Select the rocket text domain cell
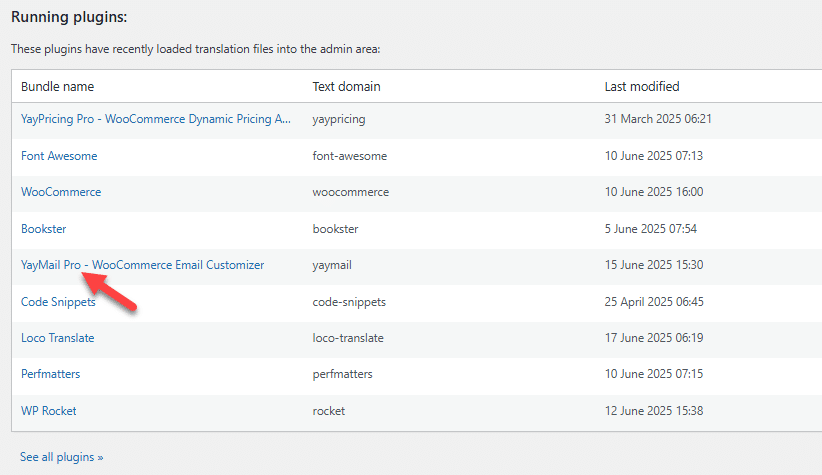Viewport: 822px width, 475px height. pyautogui.click(x=329, y=411)
